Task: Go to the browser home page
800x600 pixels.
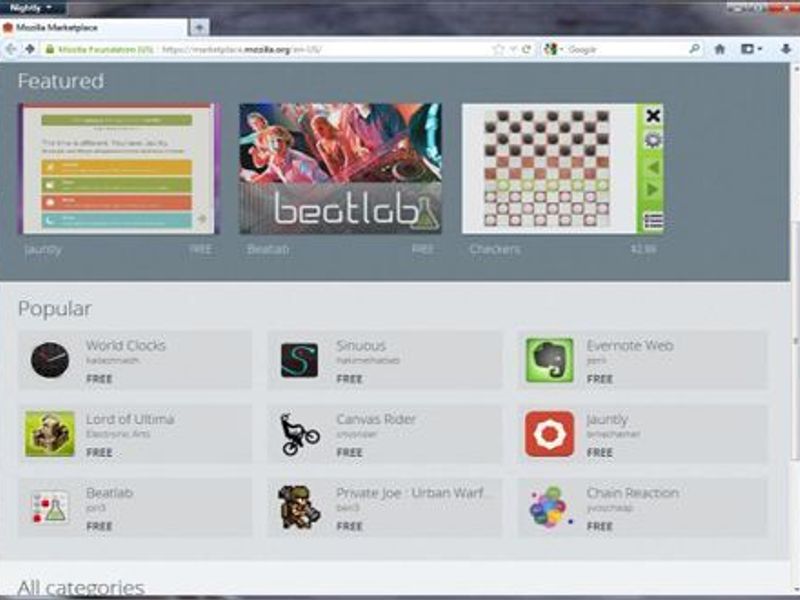Action: click(719, 49)
